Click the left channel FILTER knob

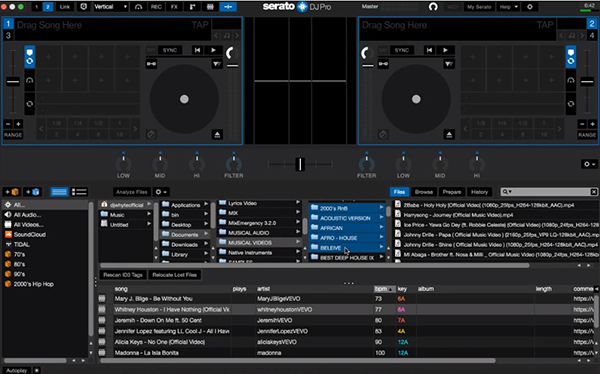click(233, 165)
